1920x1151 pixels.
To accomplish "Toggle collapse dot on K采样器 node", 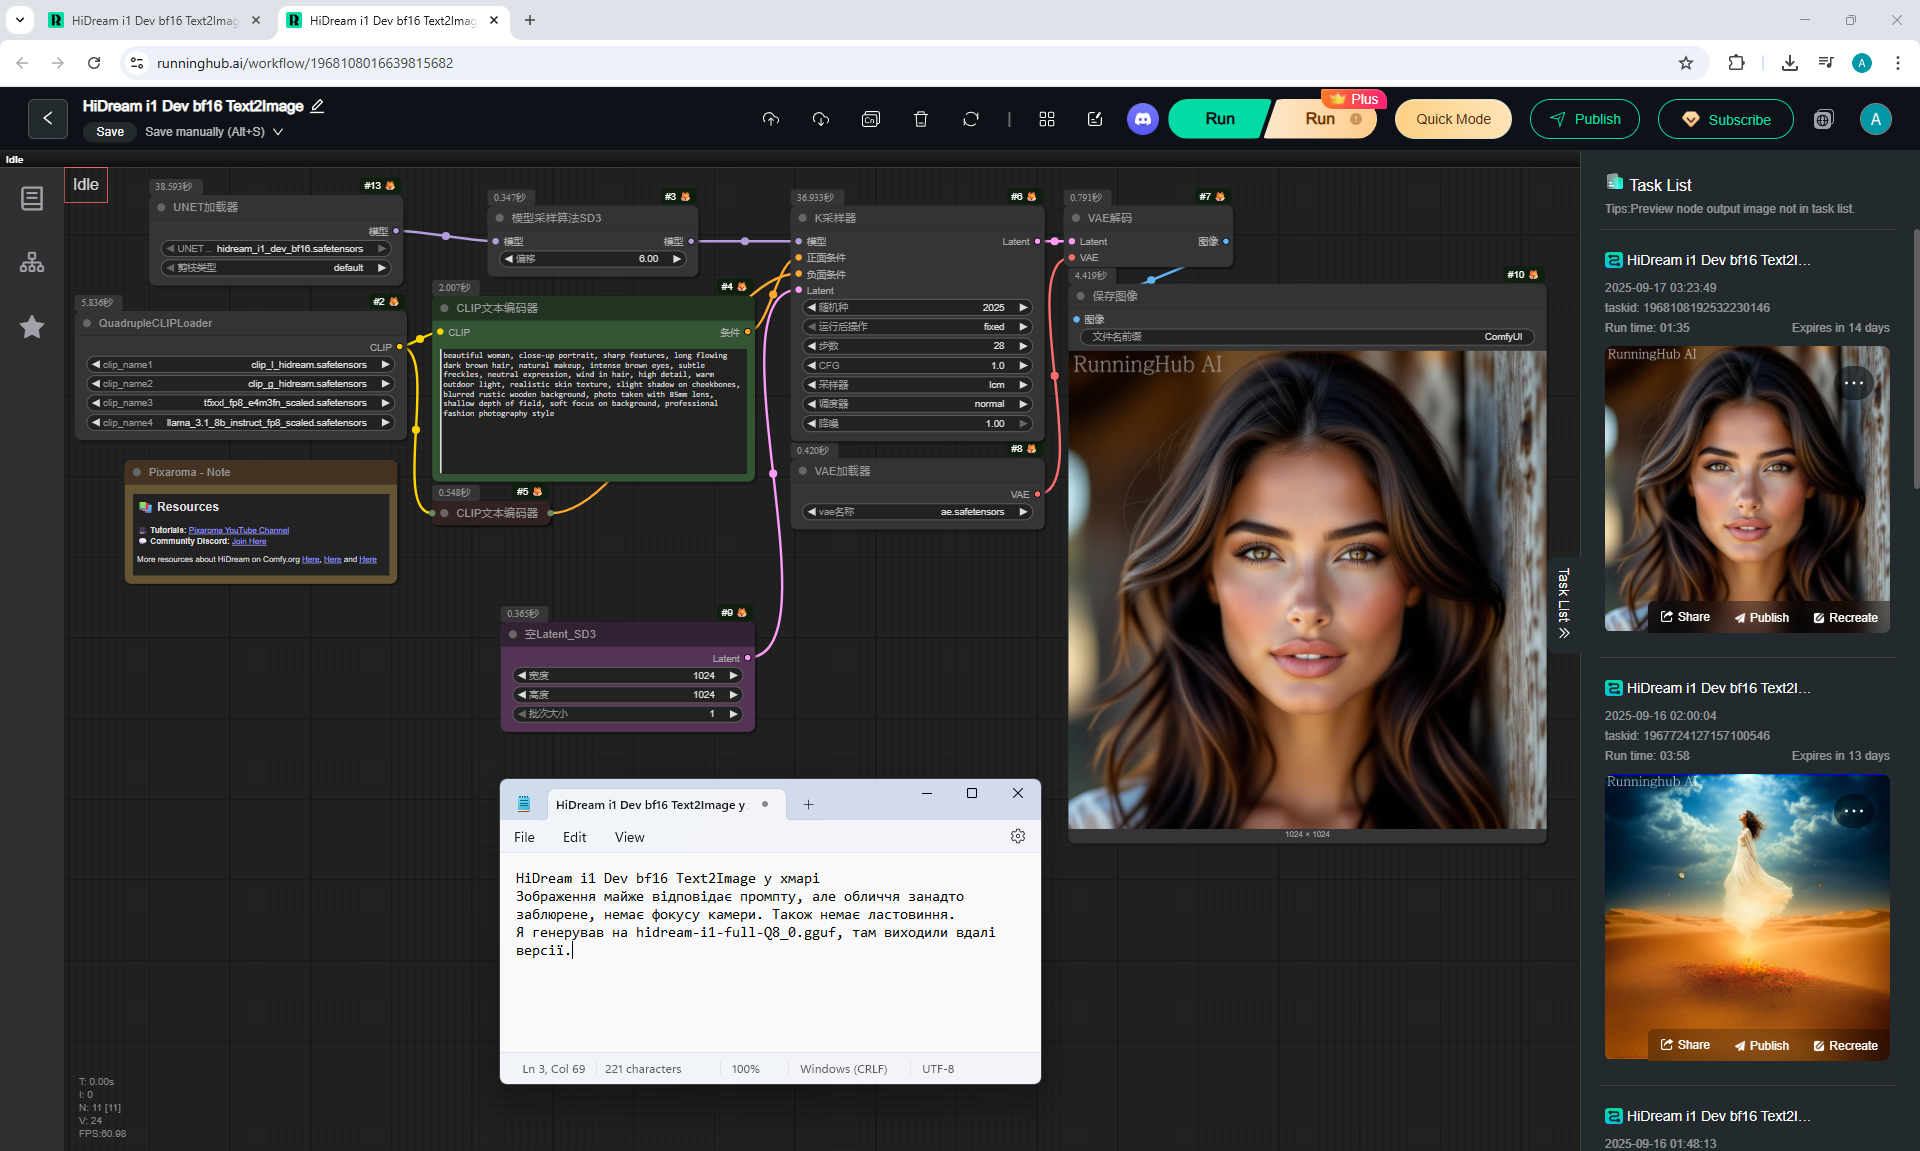I will tap(802, 218).
